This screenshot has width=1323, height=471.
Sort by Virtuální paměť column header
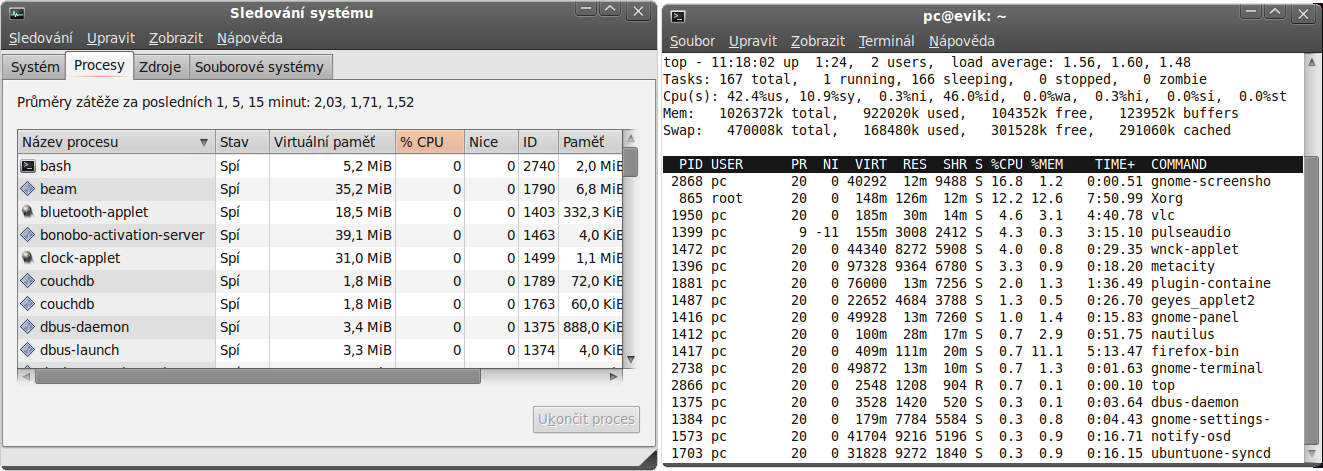[x=332, y=142]
